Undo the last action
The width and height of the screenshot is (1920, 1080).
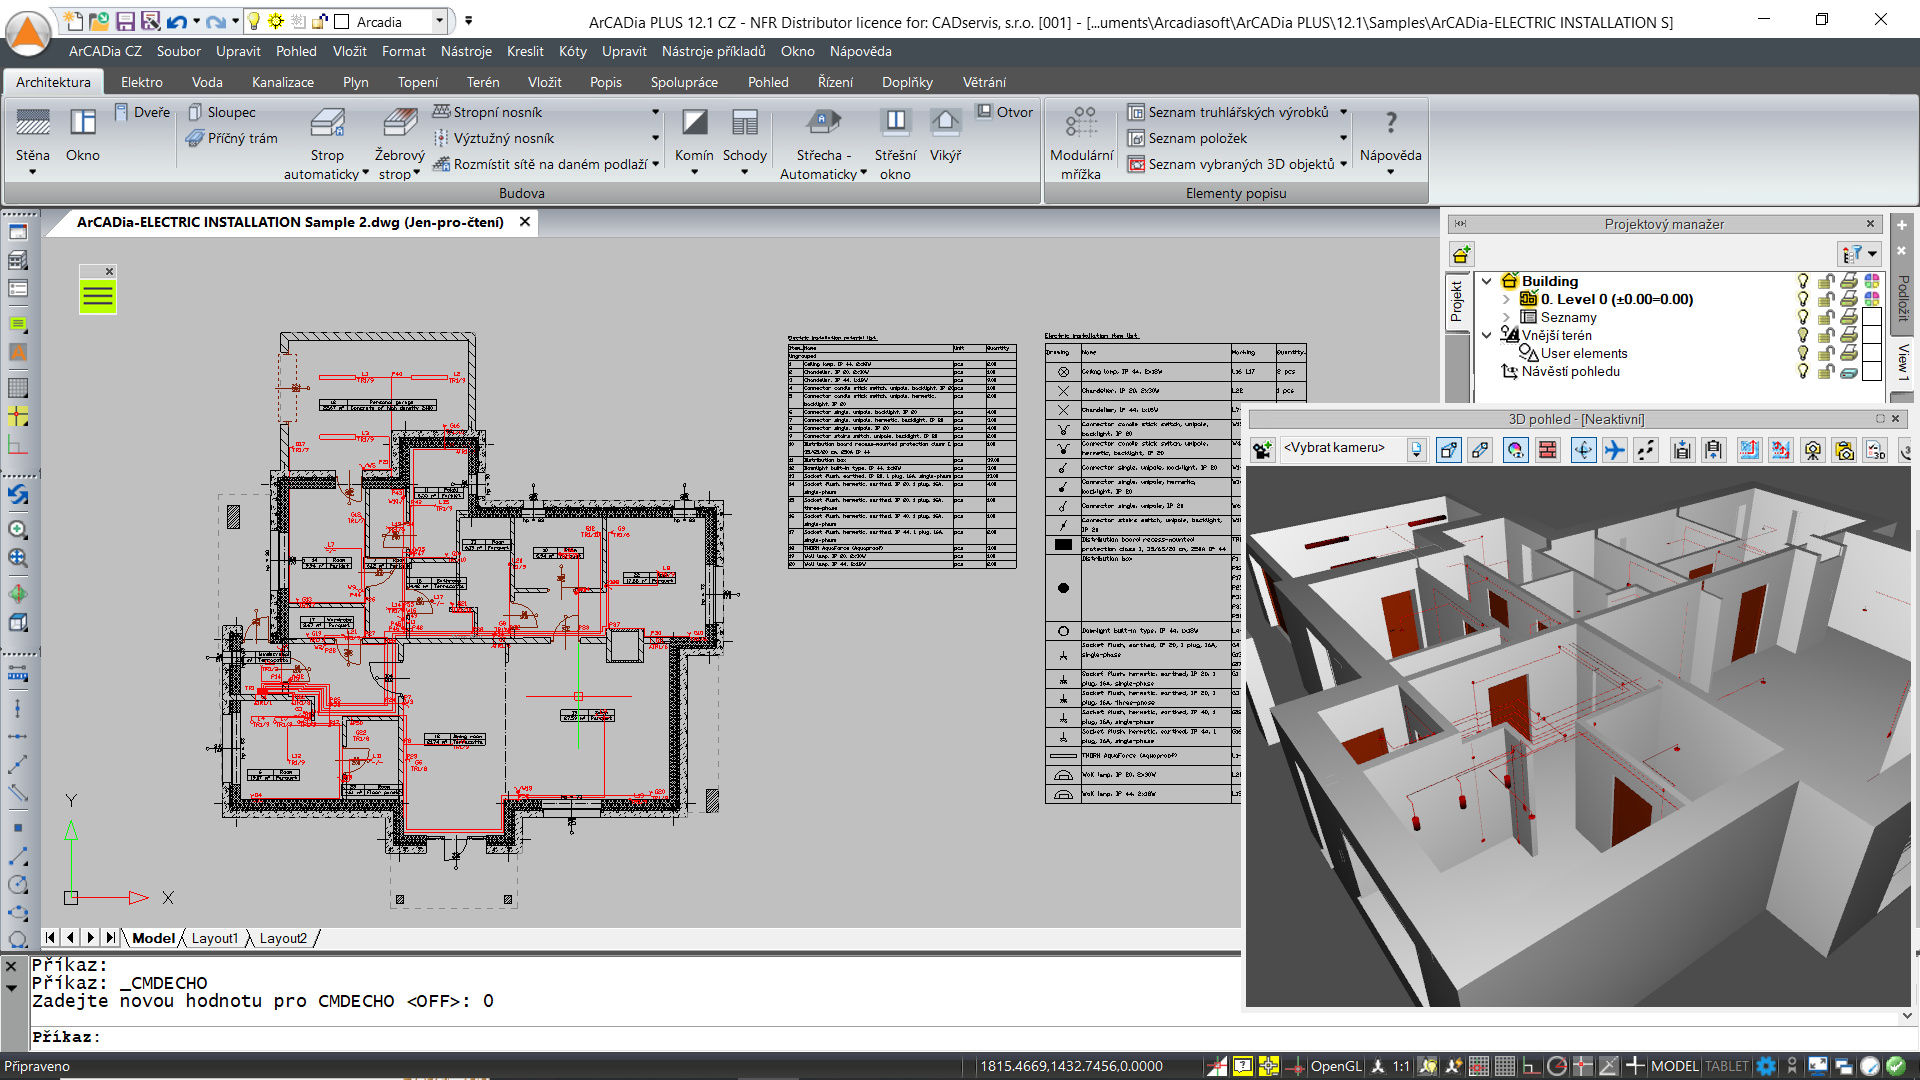coord(177,21)
